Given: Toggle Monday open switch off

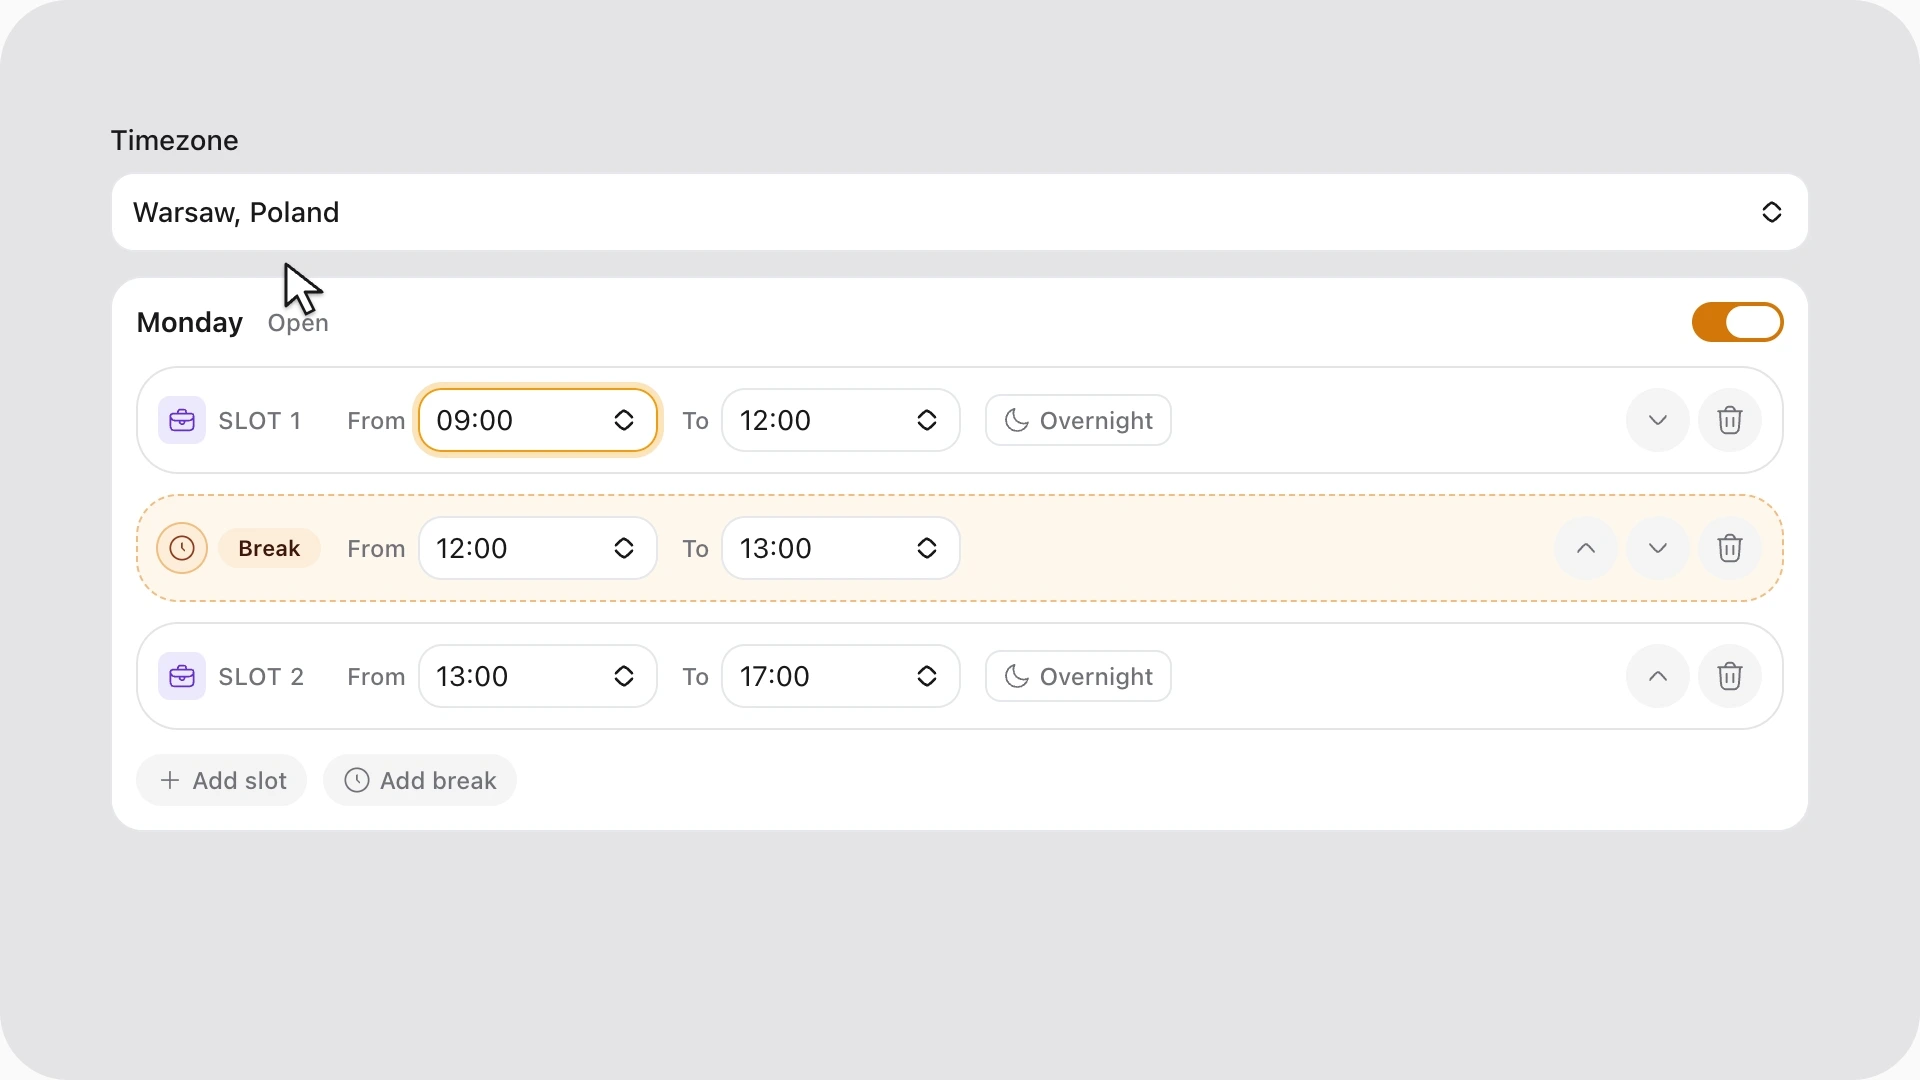Looking at the screenshot, I should (1738, 322).
